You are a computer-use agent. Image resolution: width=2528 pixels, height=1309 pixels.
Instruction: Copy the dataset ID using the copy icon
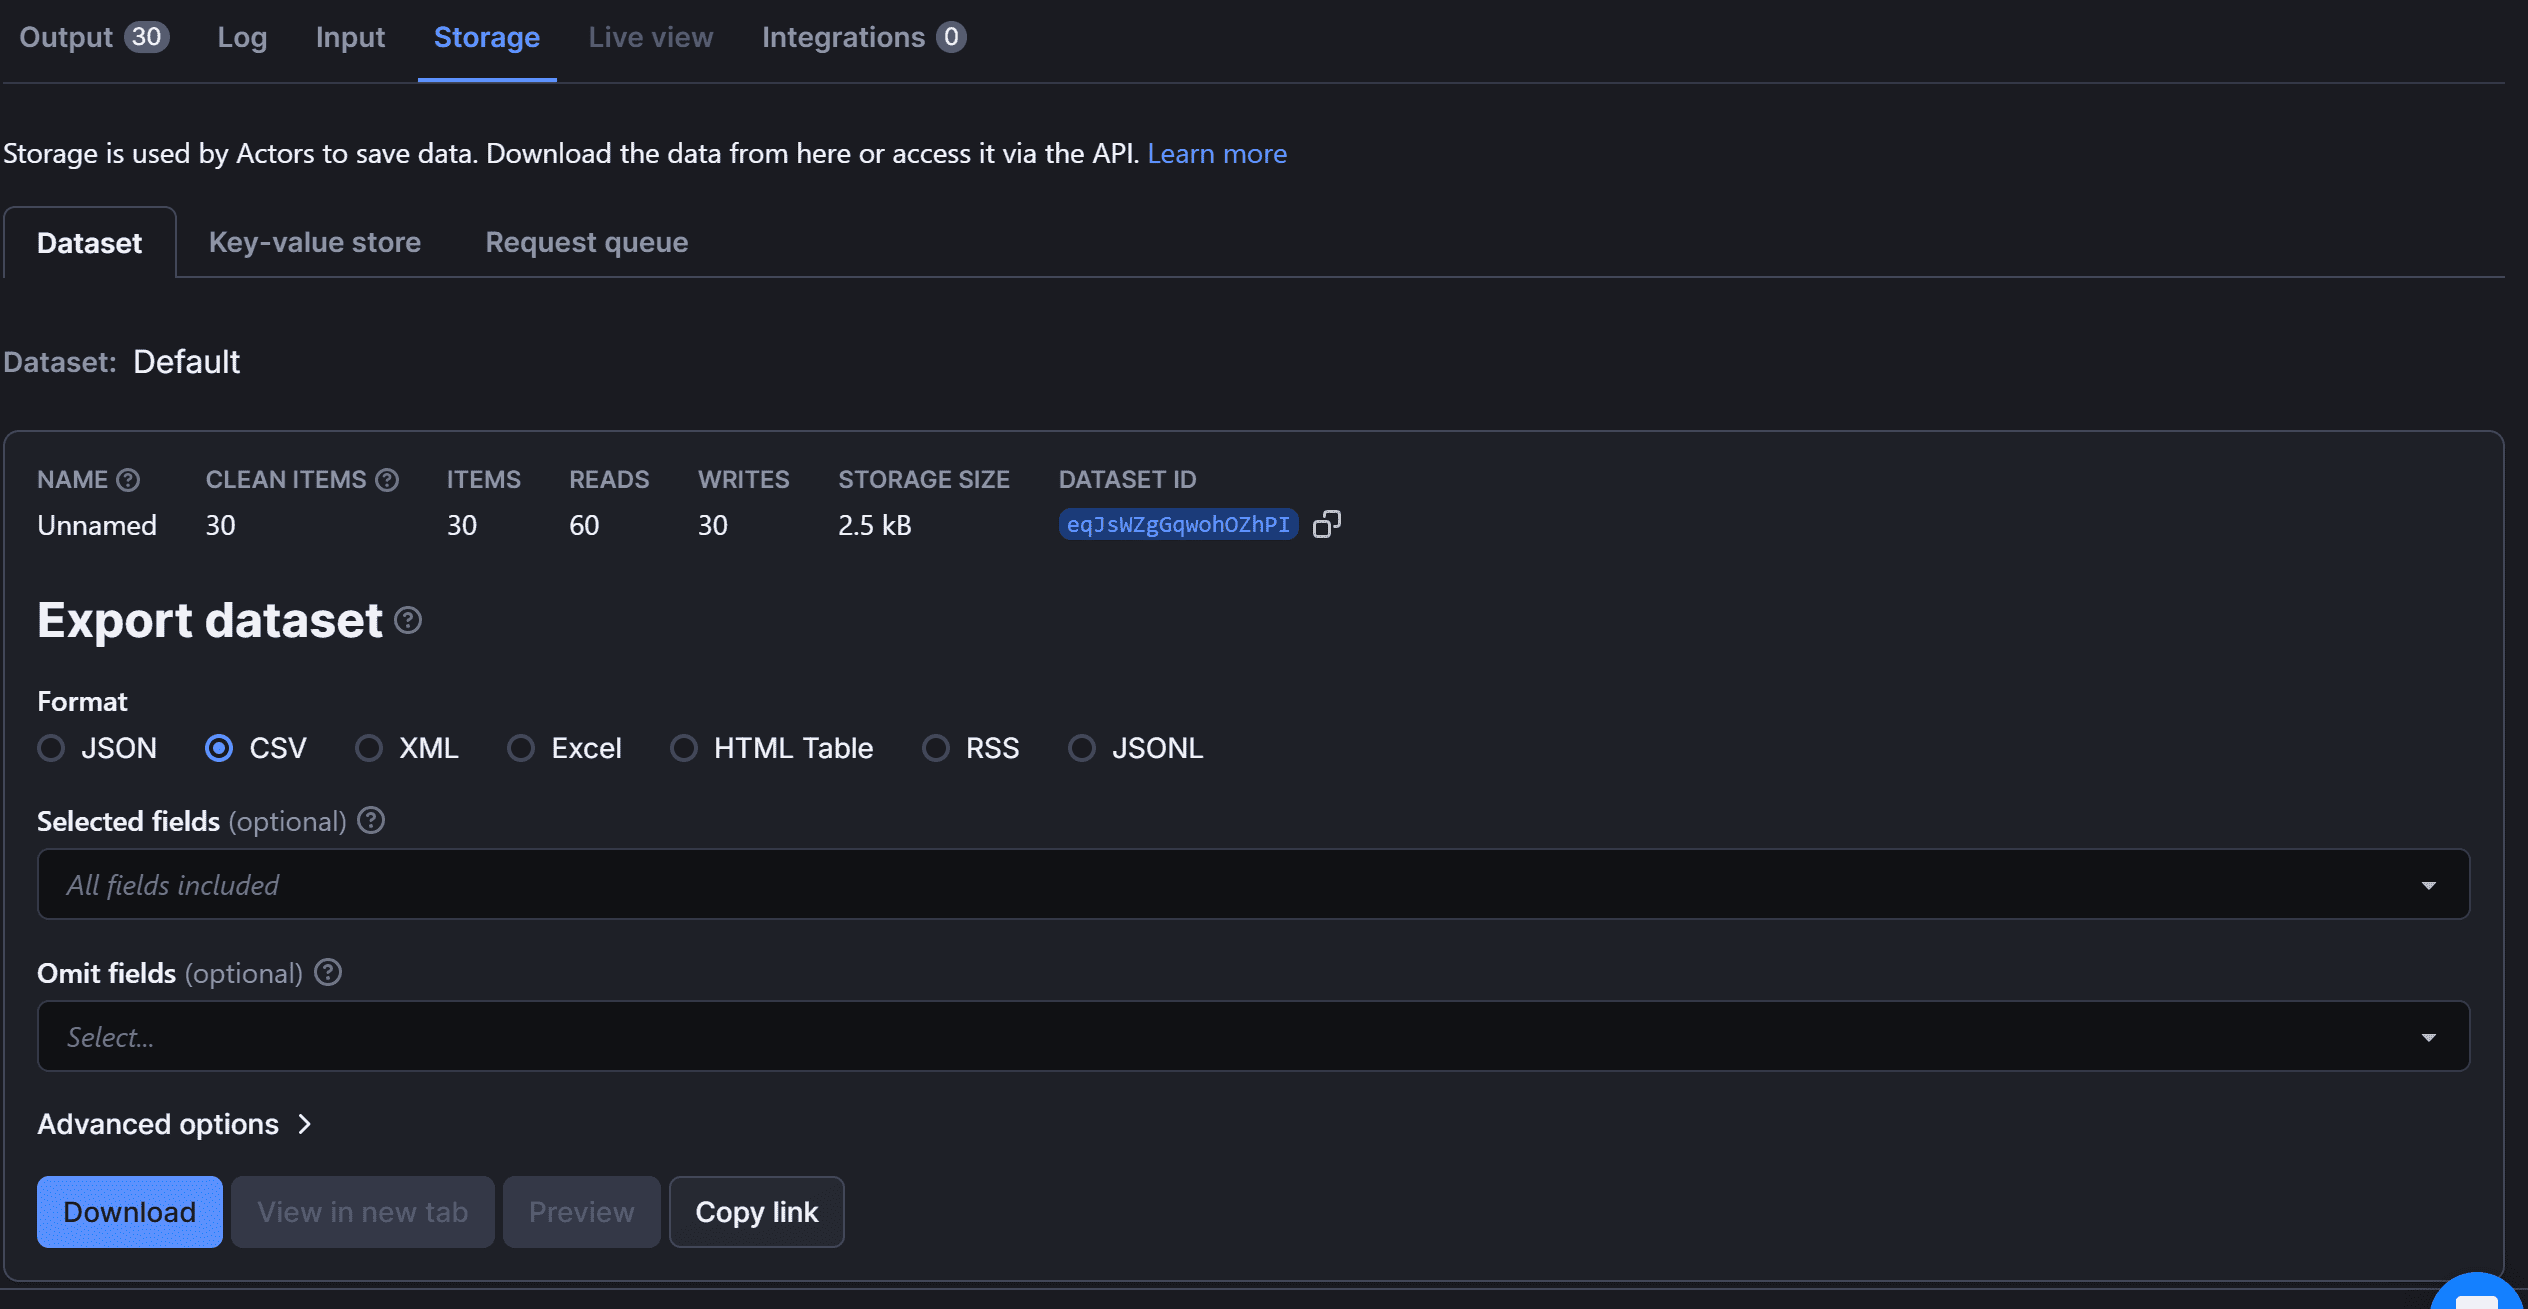click(x=1327, y=523)
